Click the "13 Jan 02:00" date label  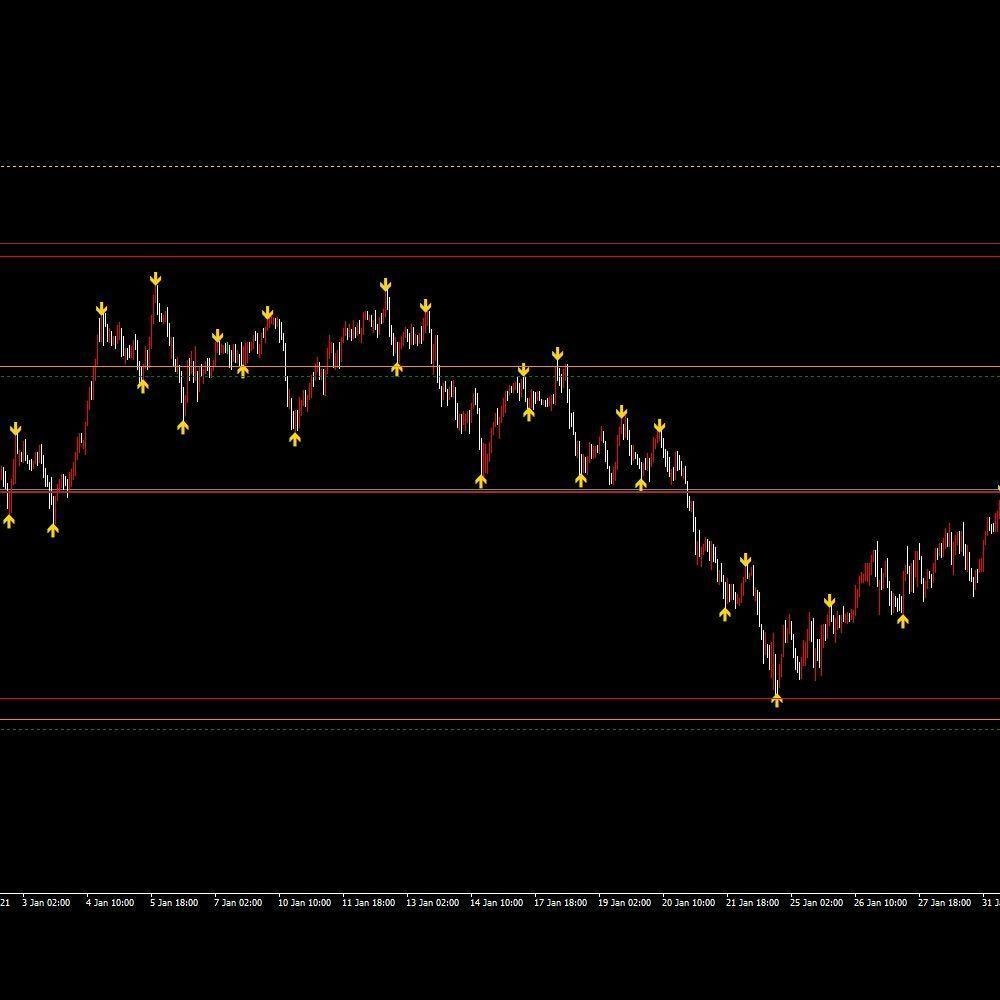432,902
